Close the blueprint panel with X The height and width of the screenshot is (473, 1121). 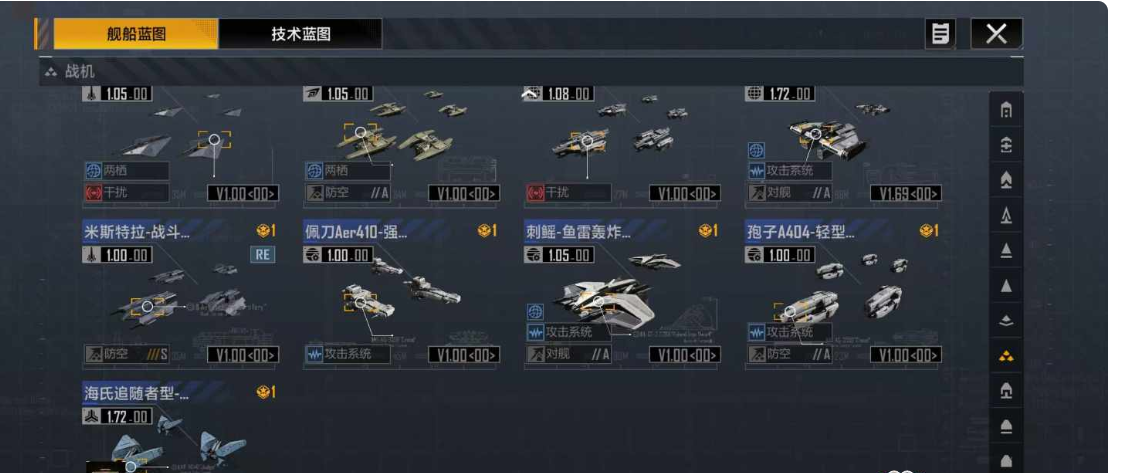[996, 34]
